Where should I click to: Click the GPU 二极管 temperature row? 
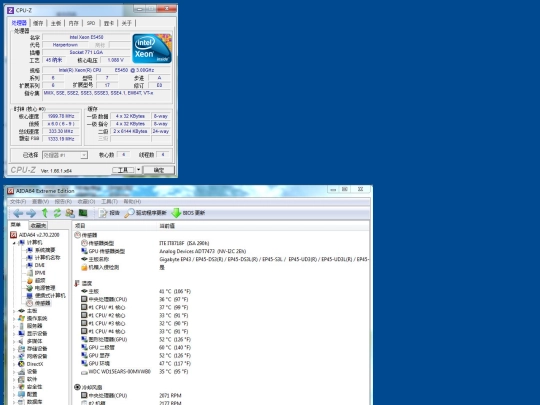coord(220,347)
